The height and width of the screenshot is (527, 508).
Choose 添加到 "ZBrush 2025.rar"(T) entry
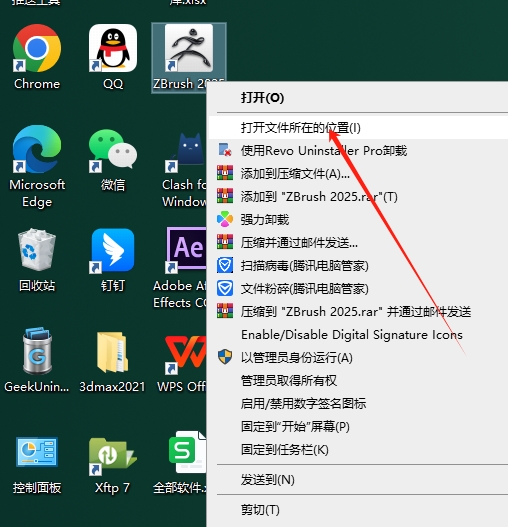coord(358,197)
